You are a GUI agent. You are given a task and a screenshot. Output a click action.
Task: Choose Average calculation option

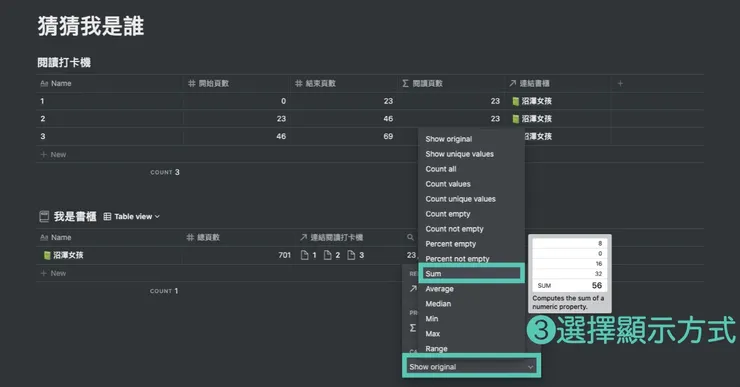[439, 289]
